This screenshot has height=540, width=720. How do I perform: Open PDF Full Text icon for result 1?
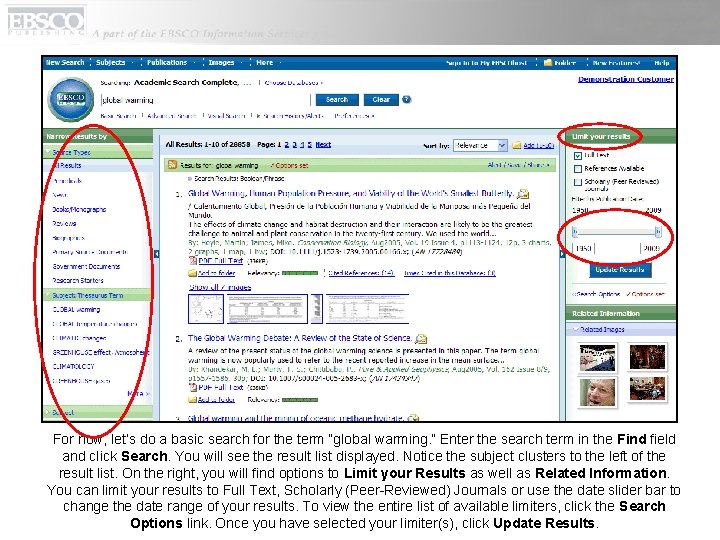[x=193, y=261]
